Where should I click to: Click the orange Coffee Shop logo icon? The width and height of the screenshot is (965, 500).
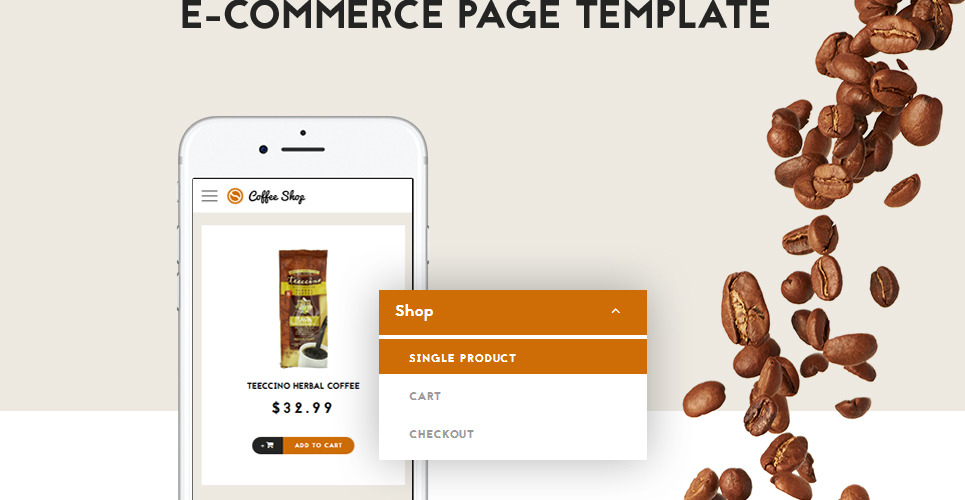coord(234,196)
